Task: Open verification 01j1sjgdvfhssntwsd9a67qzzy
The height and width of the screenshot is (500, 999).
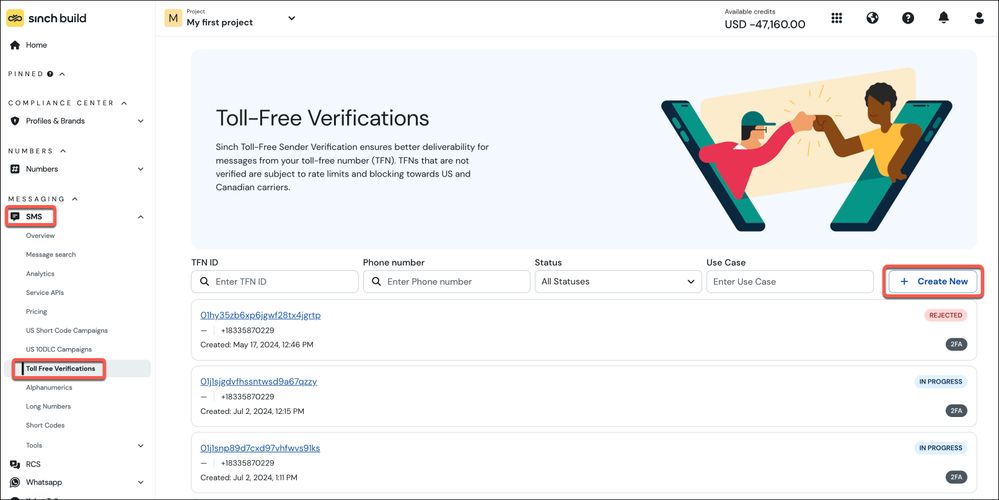Action: coord(259,382)
